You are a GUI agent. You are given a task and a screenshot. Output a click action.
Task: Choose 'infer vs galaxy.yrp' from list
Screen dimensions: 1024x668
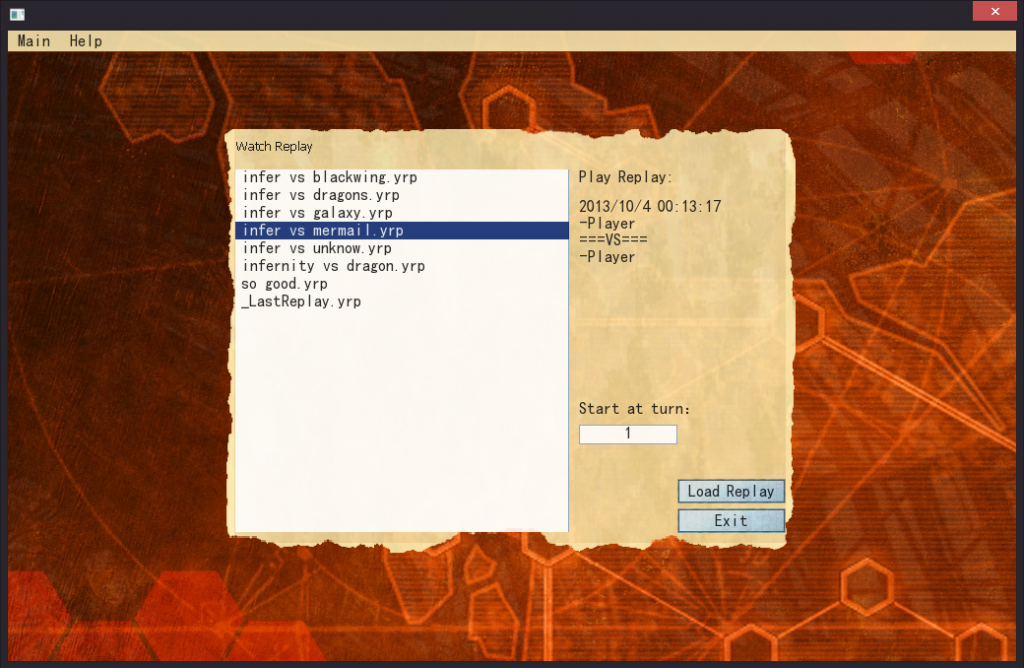(x=317, y=213)
